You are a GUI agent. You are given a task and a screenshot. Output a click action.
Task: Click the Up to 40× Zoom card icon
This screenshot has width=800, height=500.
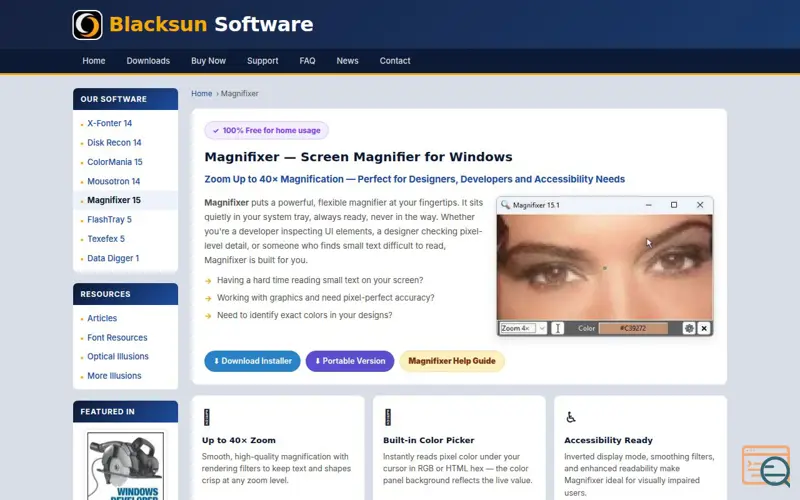[207, 417]
